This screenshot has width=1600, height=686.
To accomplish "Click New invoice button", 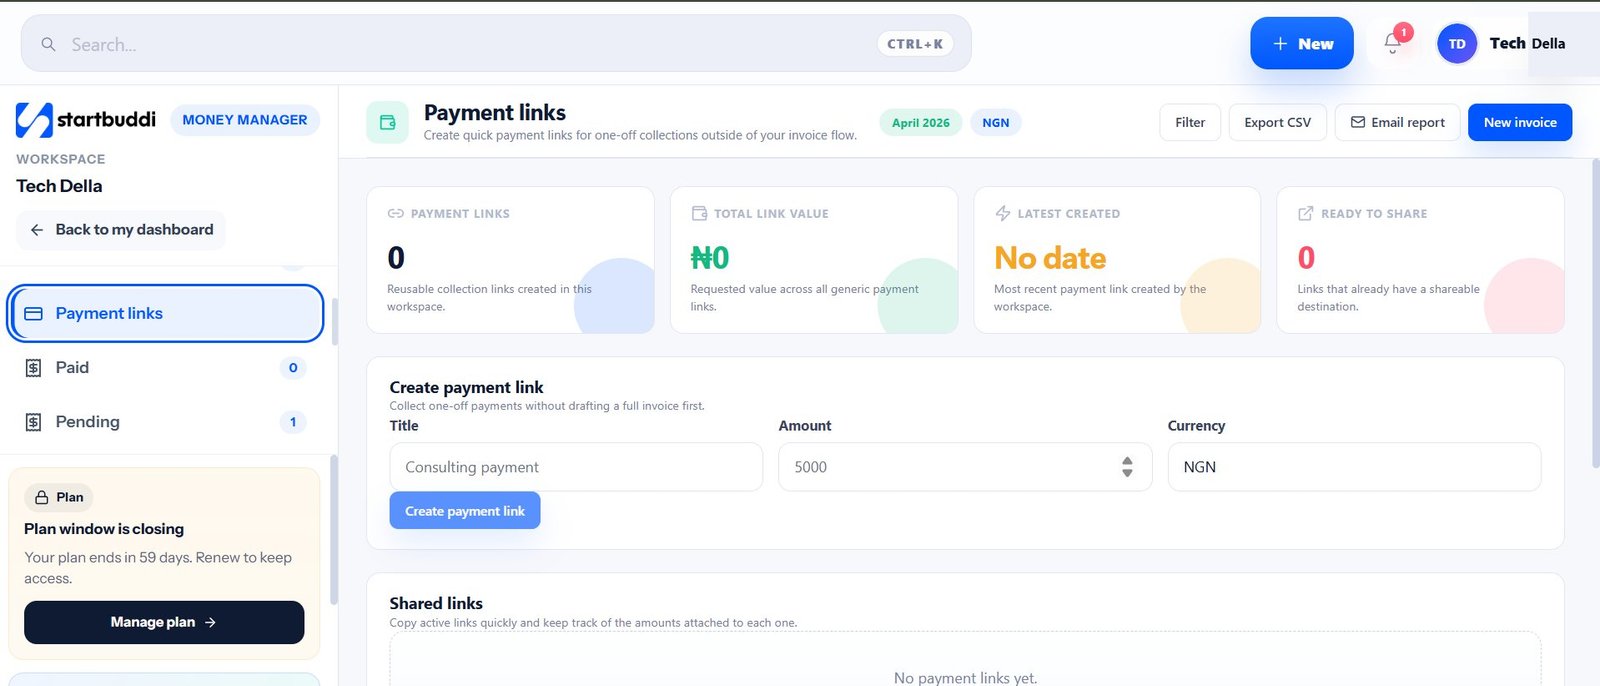I will point(1520,122).
